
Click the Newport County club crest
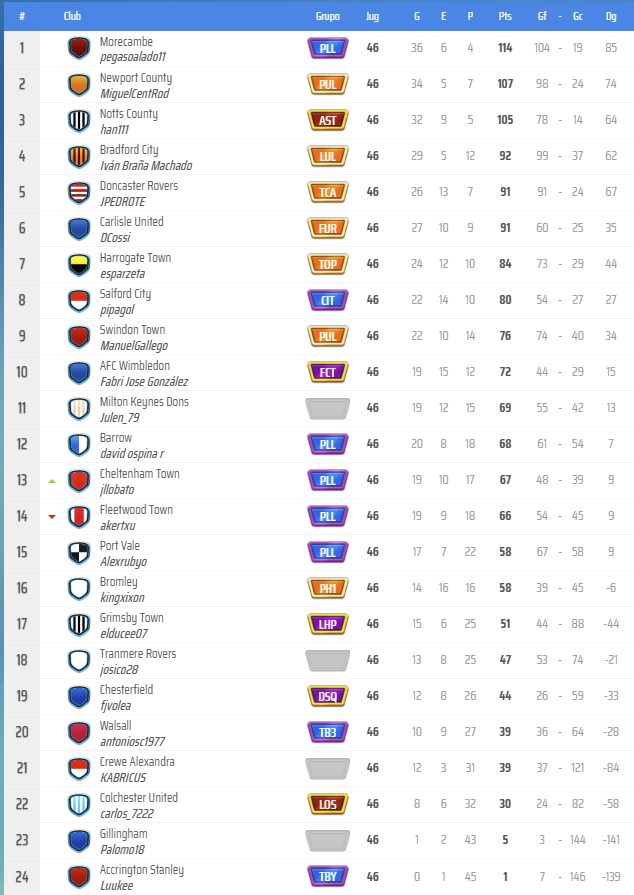pos(79,84)
